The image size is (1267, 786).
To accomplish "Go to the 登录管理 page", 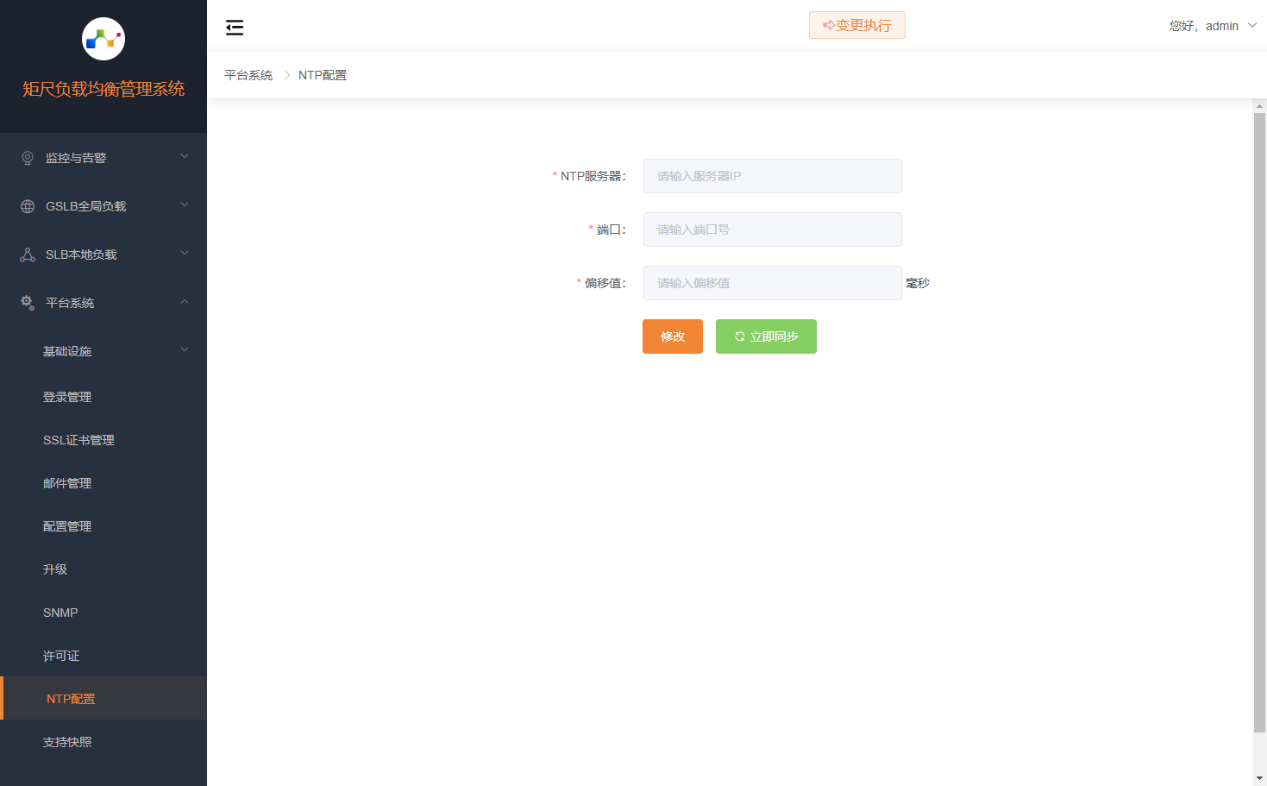I will click(x=67, y=397).
